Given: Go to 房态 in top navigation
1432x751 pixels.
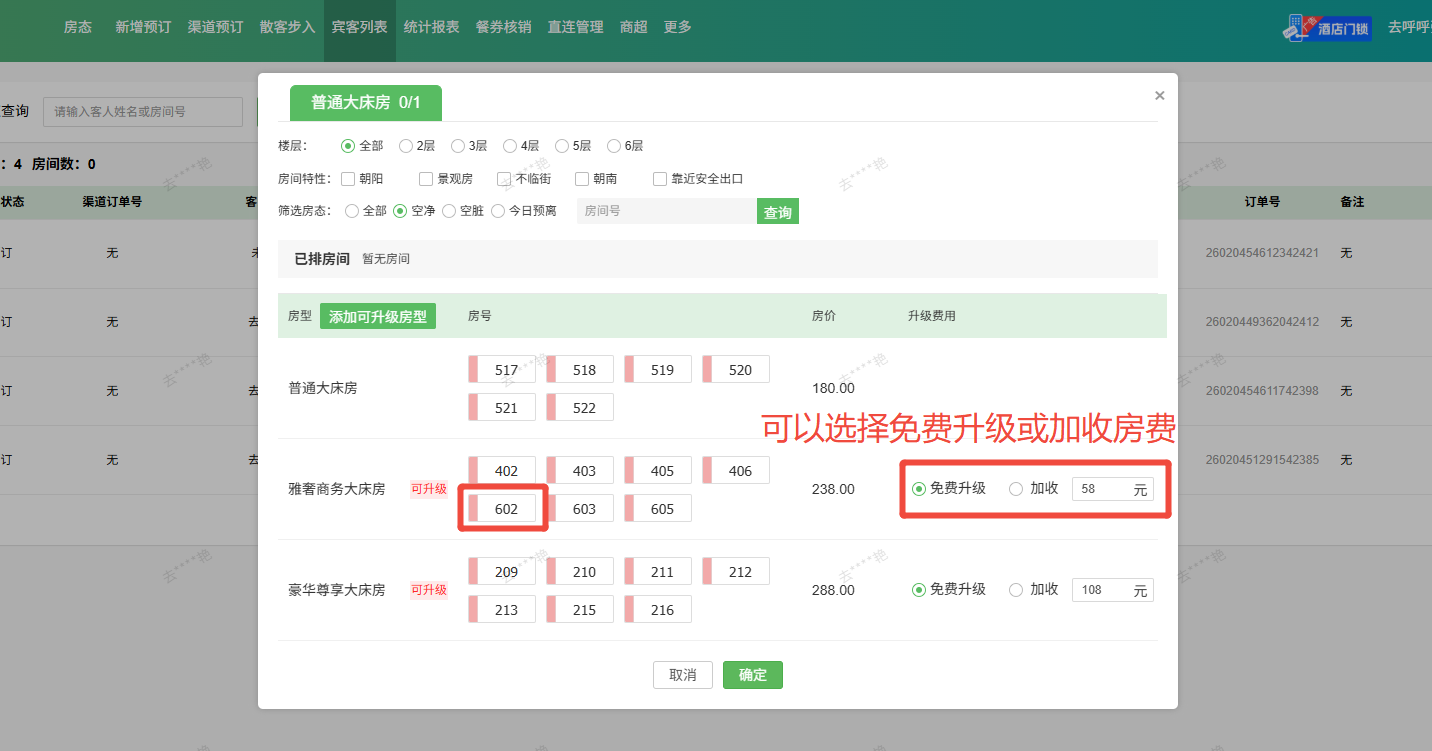Looking at the screenshot, I should click(77, 27).
